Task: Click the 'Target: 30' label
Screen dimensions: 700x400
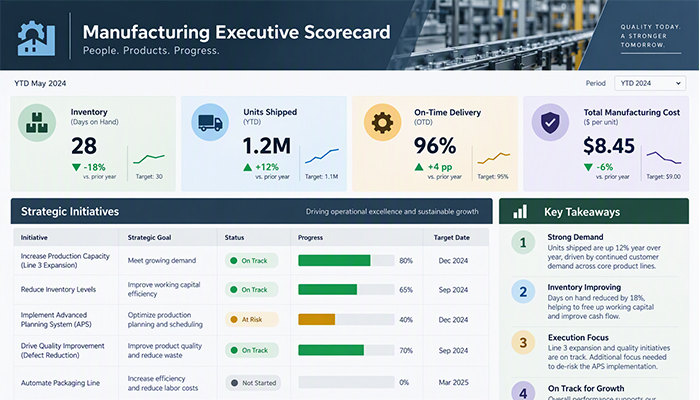Action: click(149, 177)
